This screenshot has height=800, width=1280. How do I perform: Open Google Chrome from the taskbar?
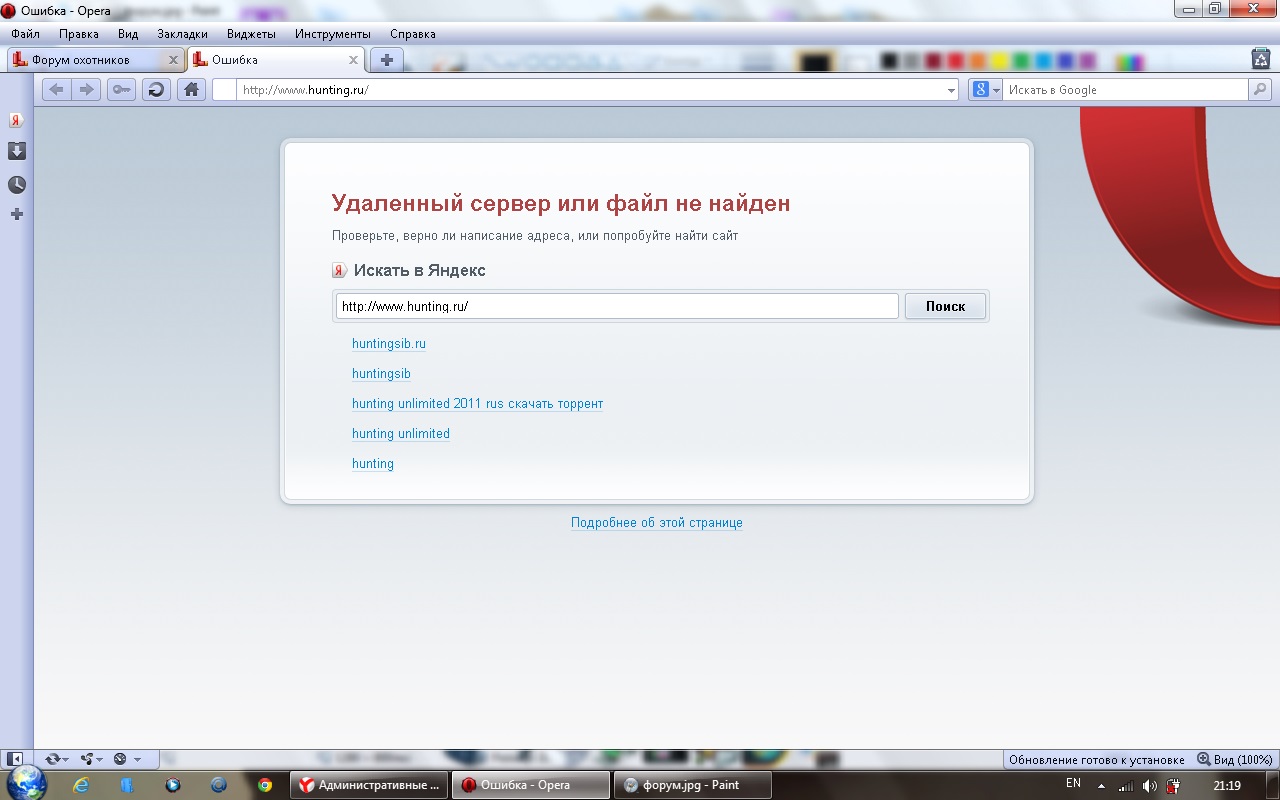265,785
